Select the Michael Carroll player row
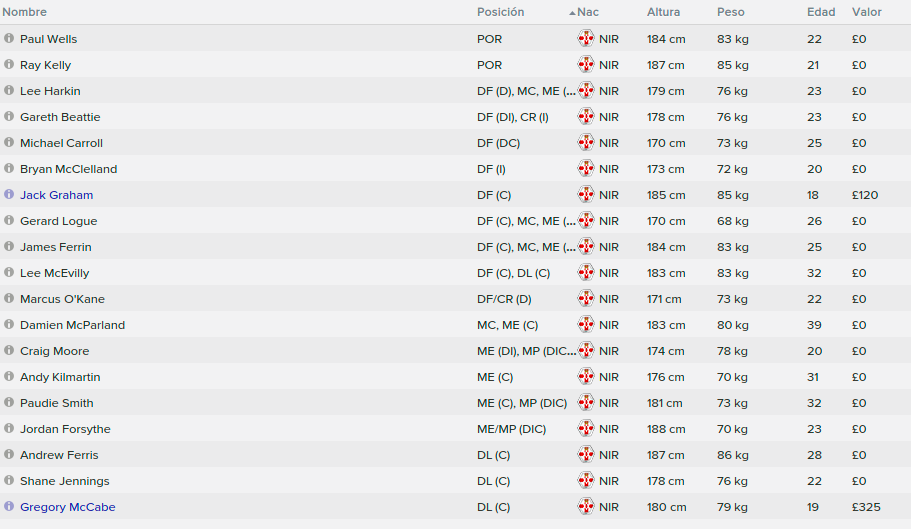The height and width of the screenshot is (529, 911). 456,143
